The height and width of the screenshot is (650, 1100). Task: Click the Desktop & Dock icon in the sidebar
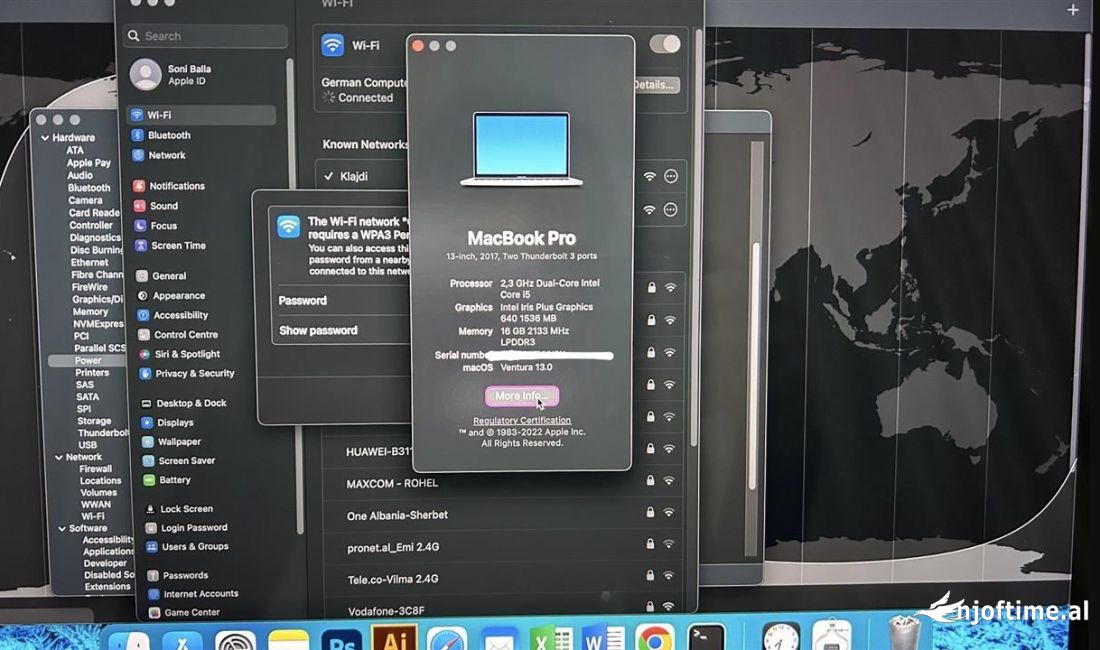(146, 403)
